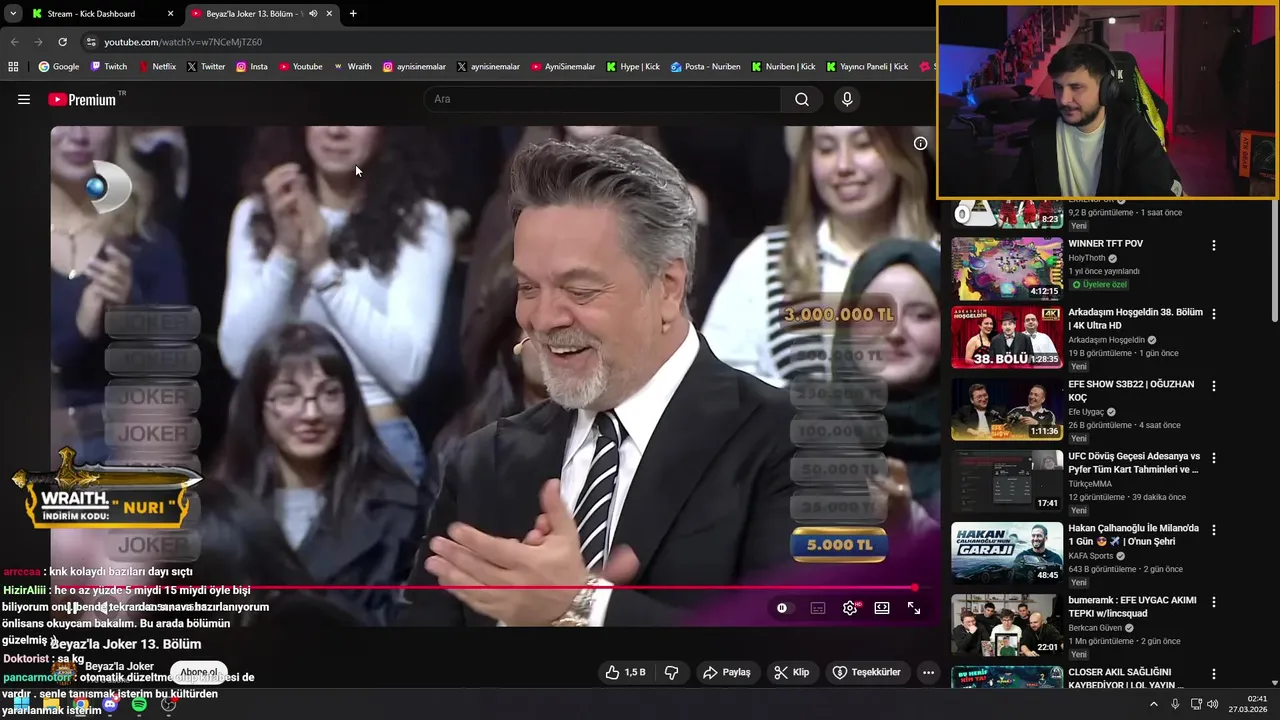Open Beyaz'la Joker channel avatar
This screenshot has height=720, width=1280.
(x=66, y=672)
